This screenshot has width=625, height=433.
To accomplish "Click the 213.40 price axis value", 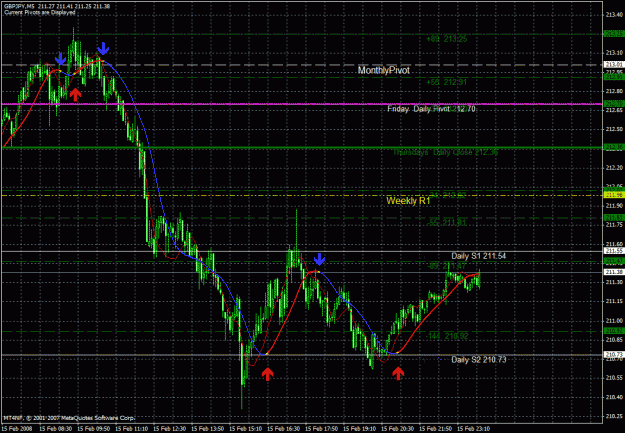I will pos(614,15).
